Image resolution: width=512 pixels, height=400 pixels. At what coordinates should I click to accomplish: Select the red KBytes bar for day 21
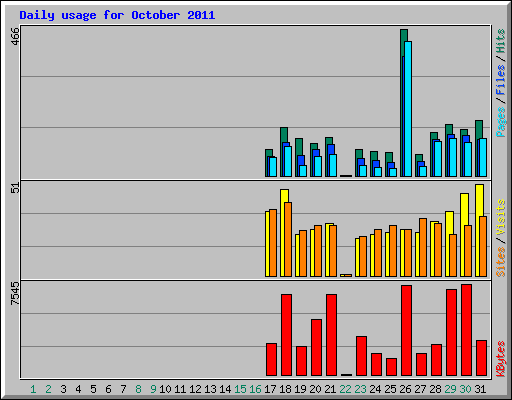[x=331, y=335]
